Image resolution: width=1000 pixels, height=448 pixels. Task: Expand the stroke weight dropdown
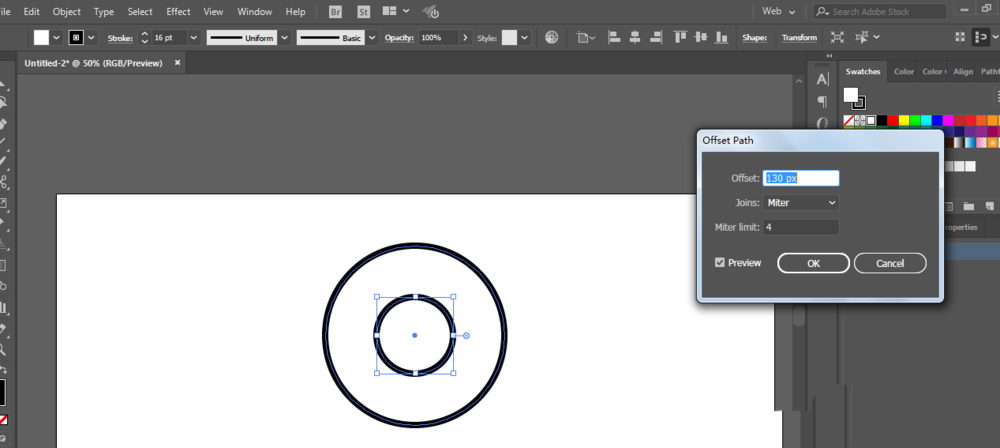click(193, 37)
